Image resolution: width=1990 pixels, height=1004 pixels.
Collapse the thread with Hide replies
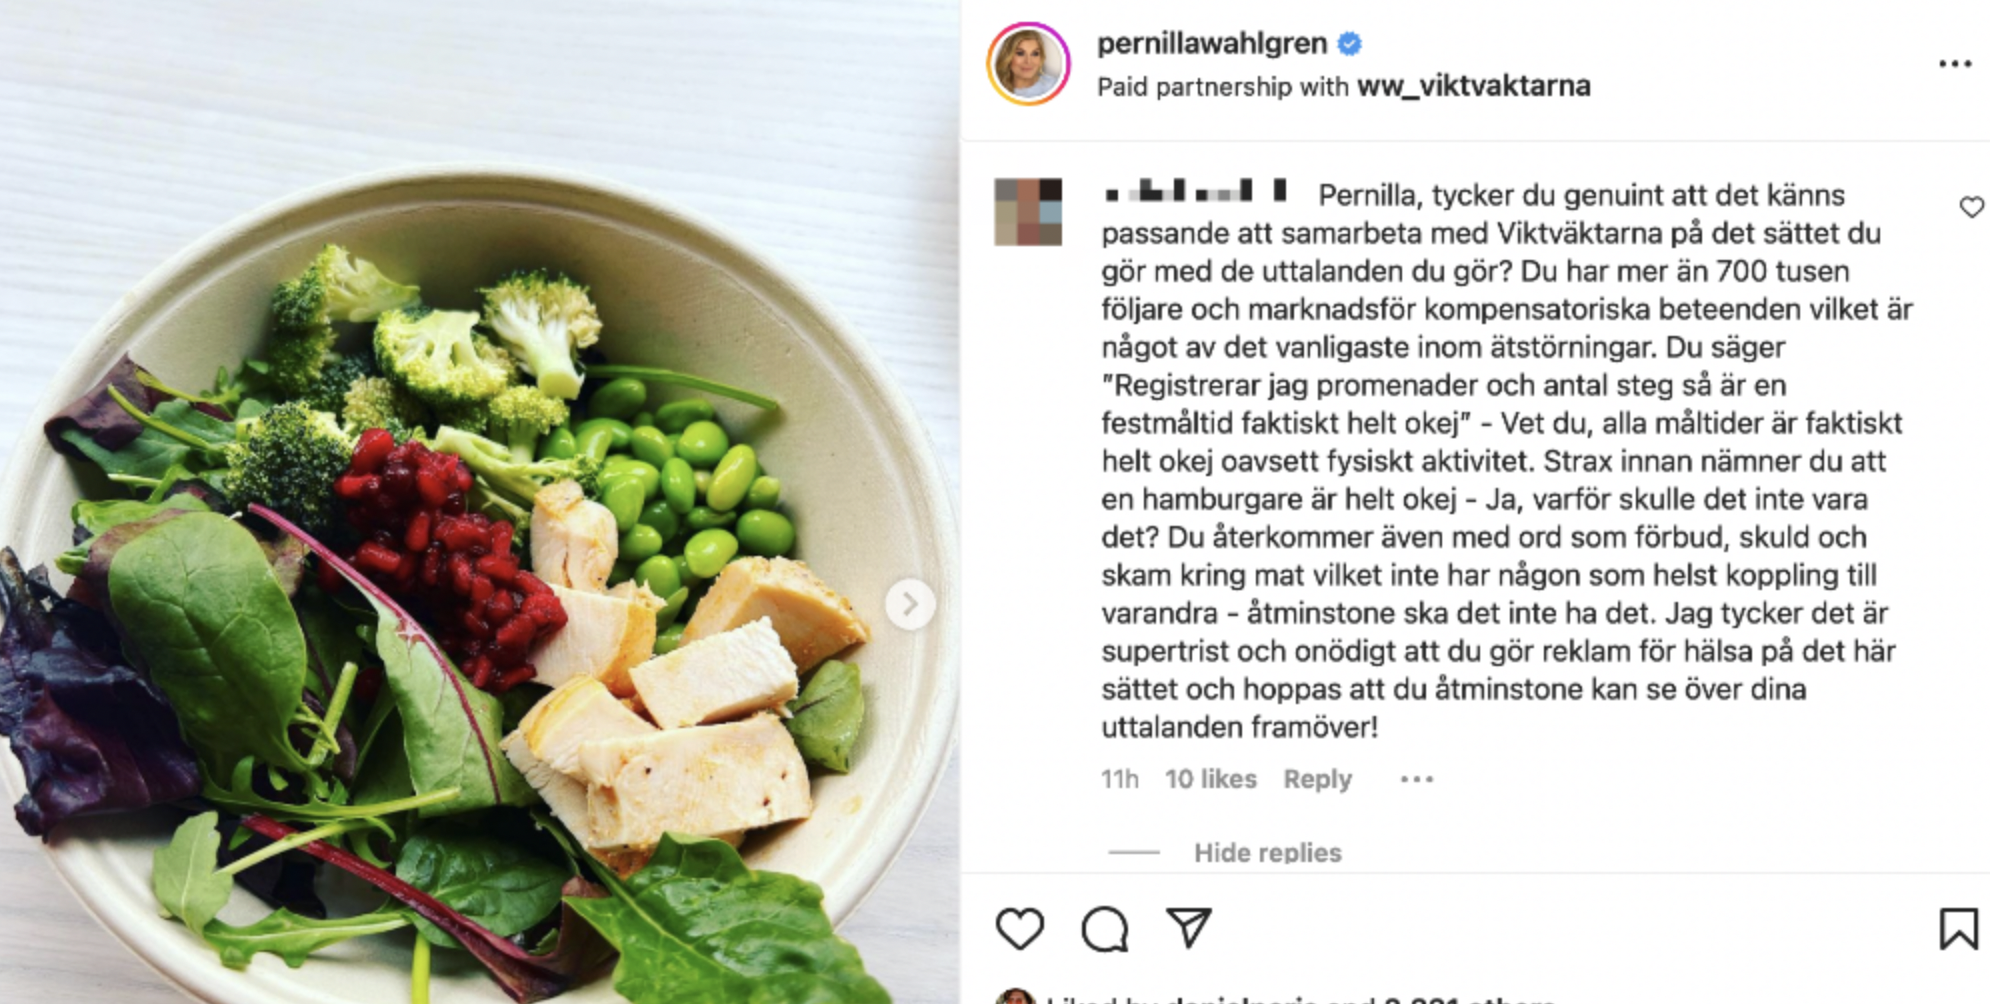tap(1267, 853)
